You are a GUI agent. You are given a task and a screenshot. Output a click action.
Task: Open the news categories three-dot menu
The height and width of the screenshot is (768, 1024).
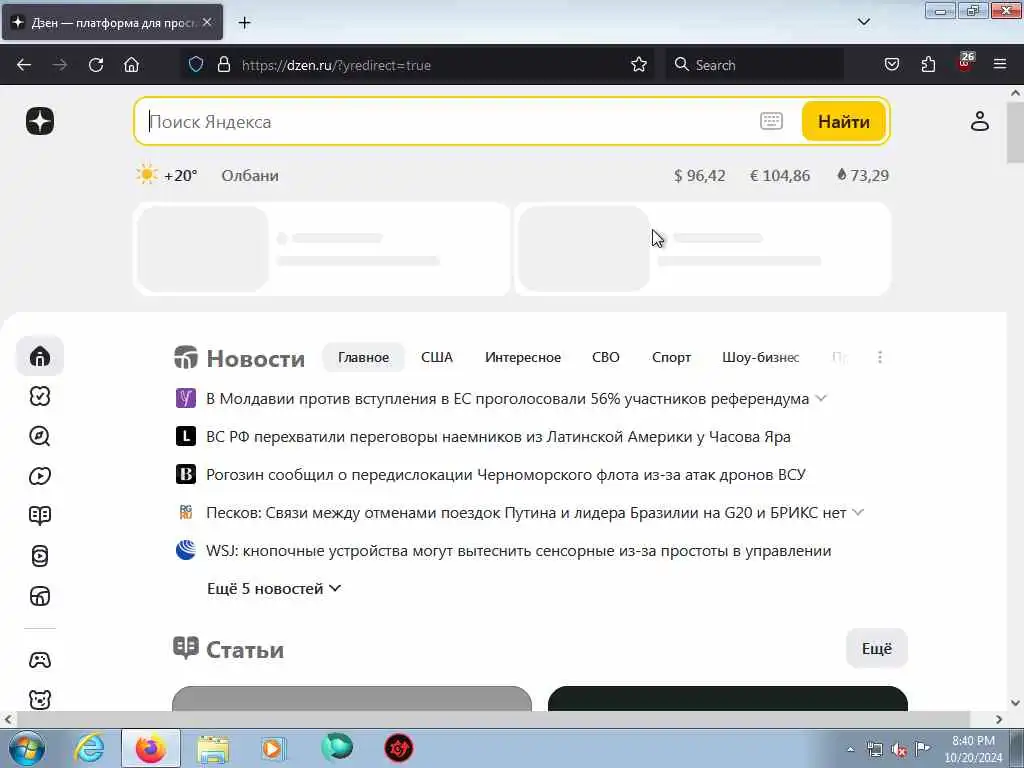[x=880, y=357]
